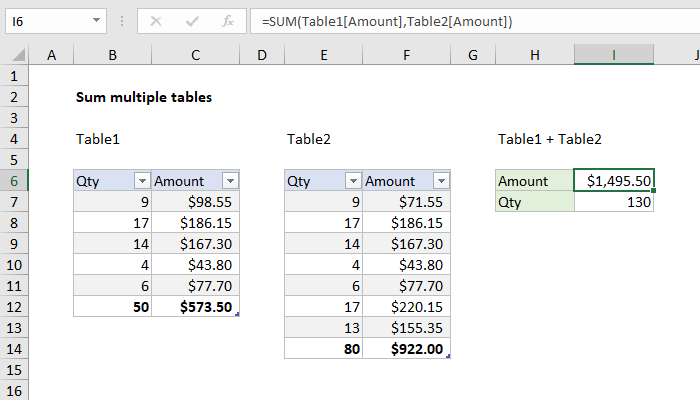Expand Table2 Amount filter dropdown
700x400 pixels.
click(x=441, y=181)
